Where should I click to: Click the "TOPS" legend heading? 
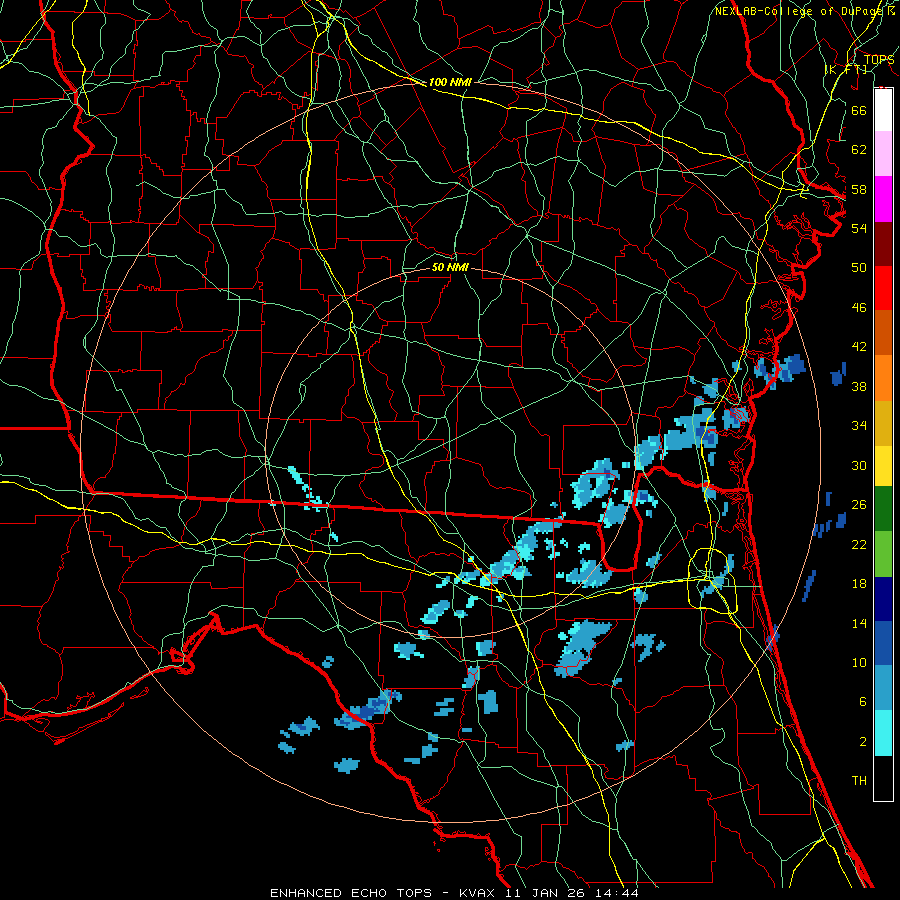879,59
